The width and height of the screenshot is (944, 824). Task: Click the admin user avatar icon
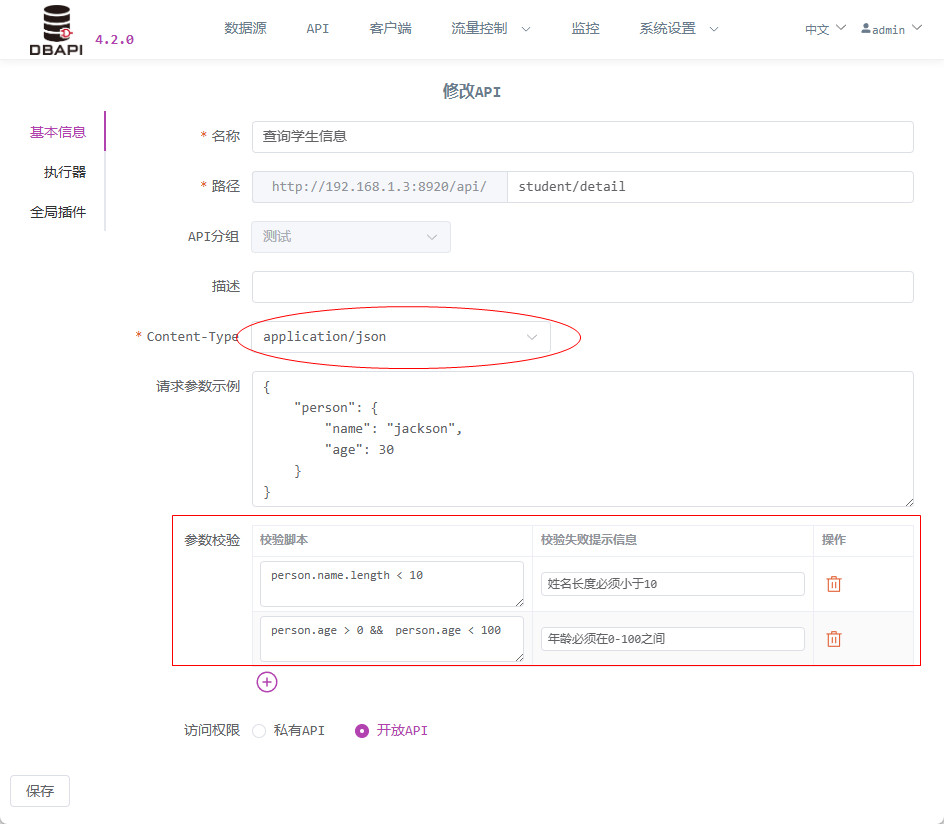(866, 28)
